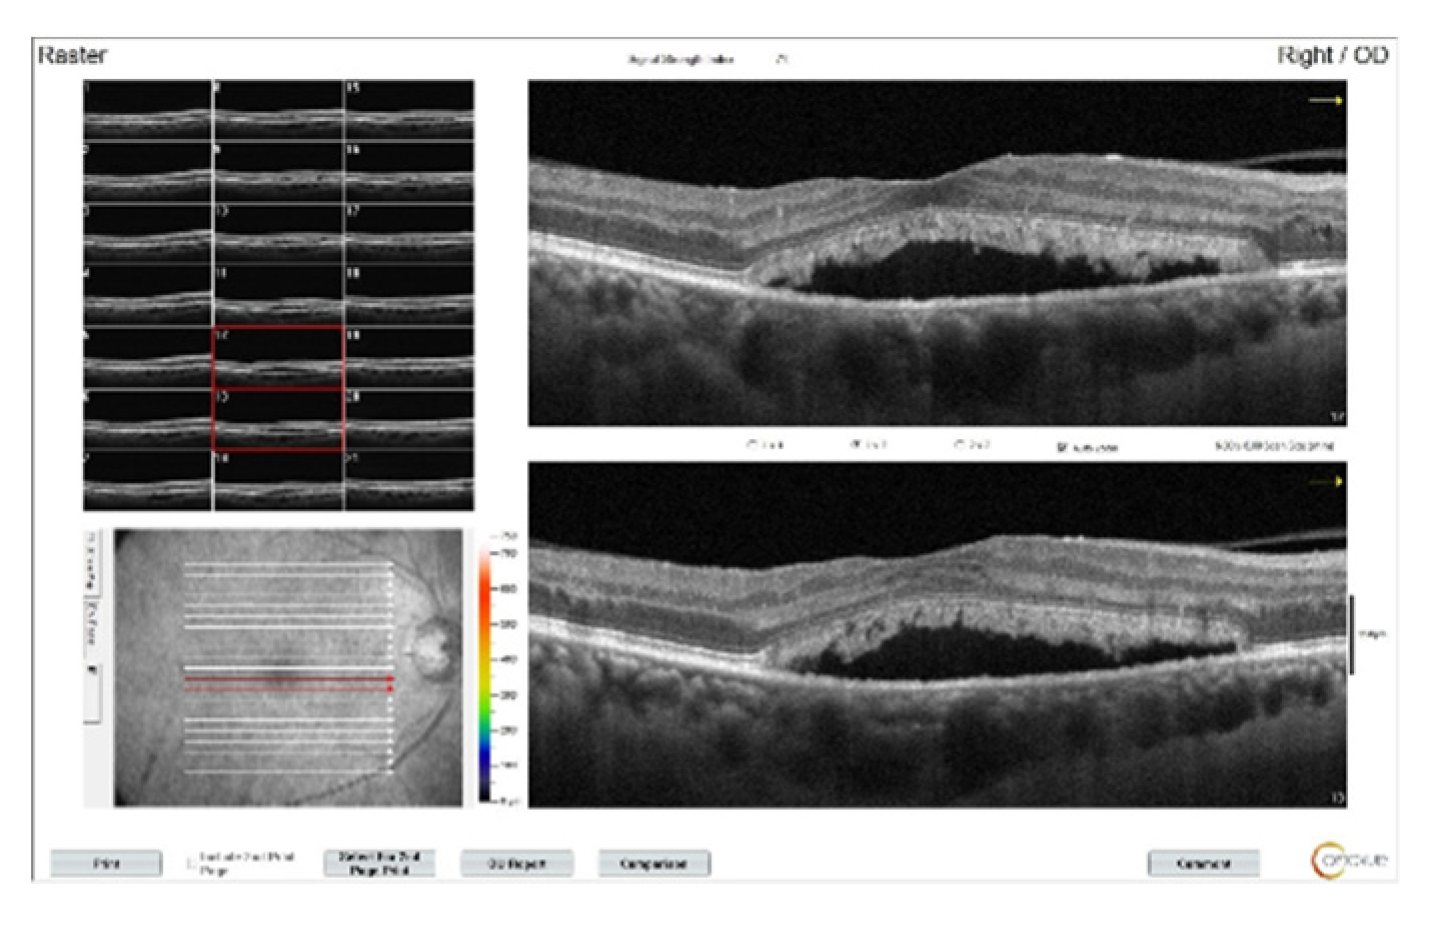Viewport: 1430px width, 928px height.
Task: Click the Comparison button
Action: pos(654,863)
